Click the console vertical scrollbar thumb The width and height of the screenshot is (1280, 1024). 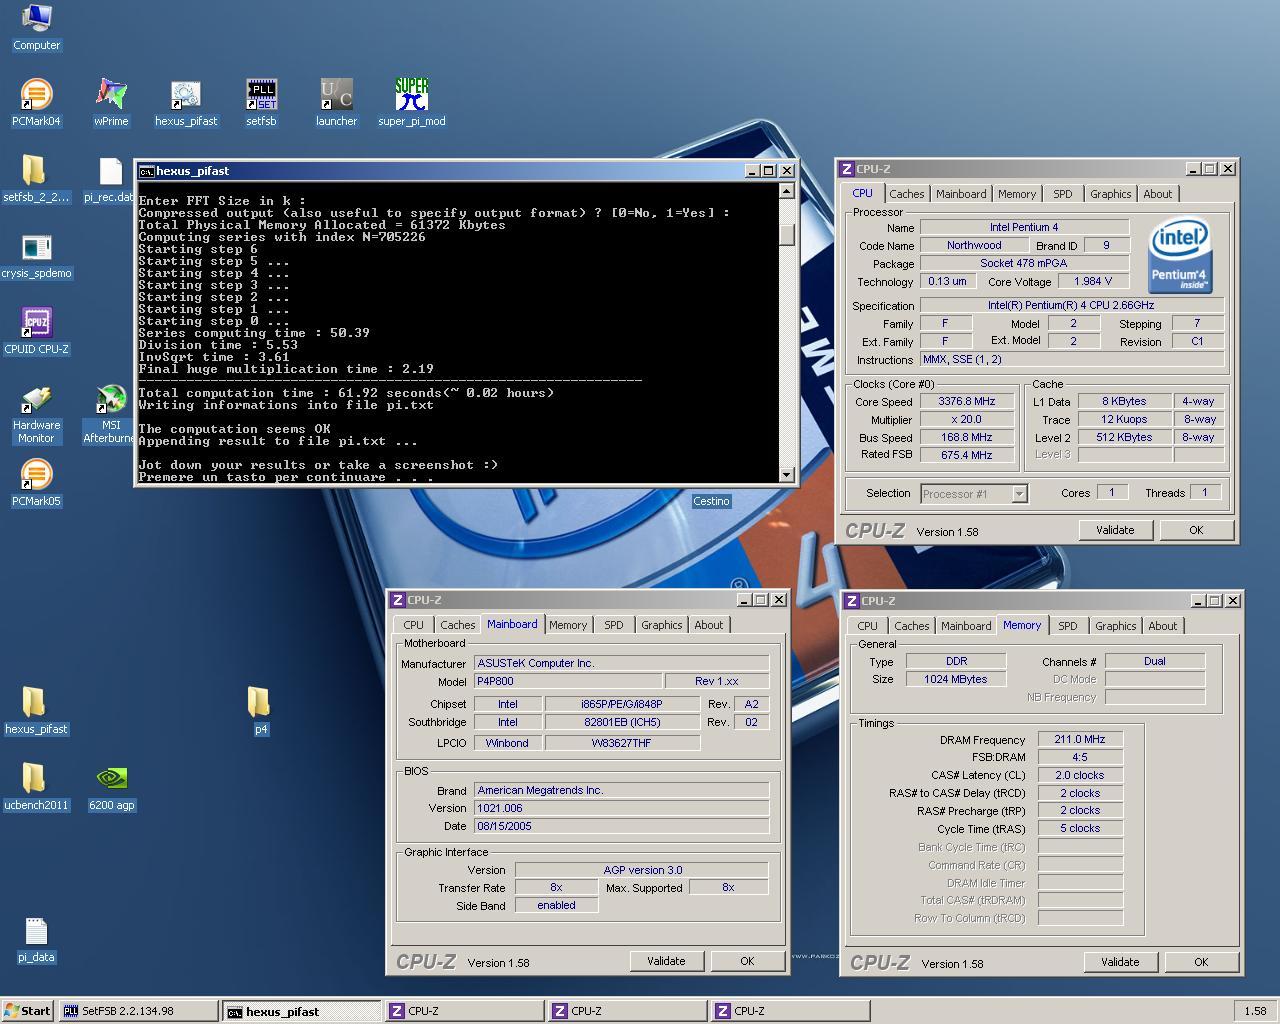[x=787, y=234]
